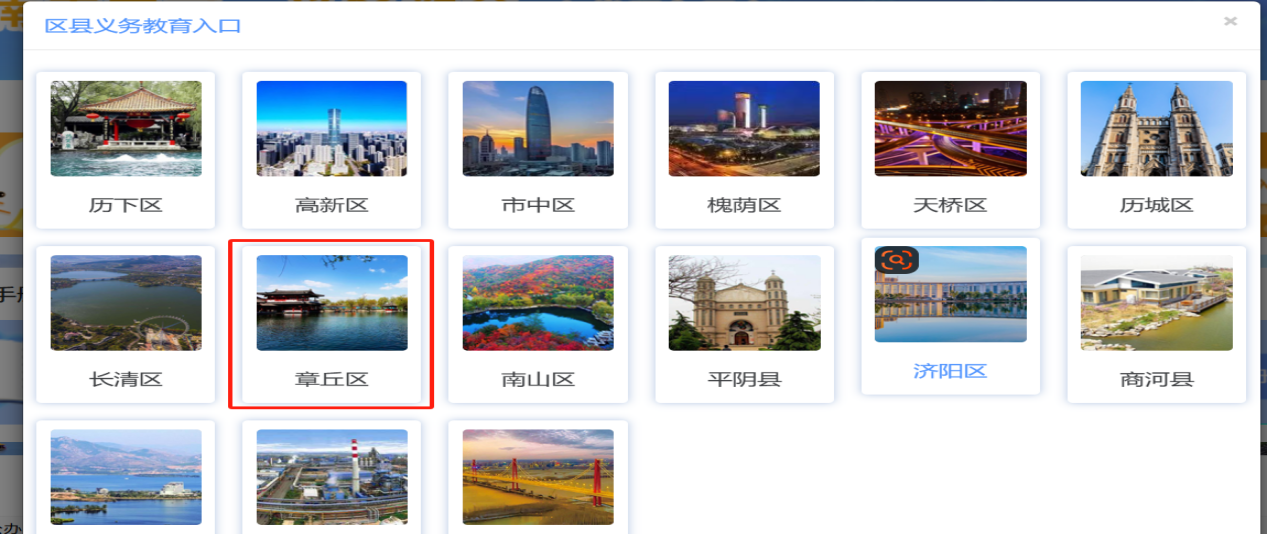
Task: Click the 市中区 tower image
Action: point(538,129)
